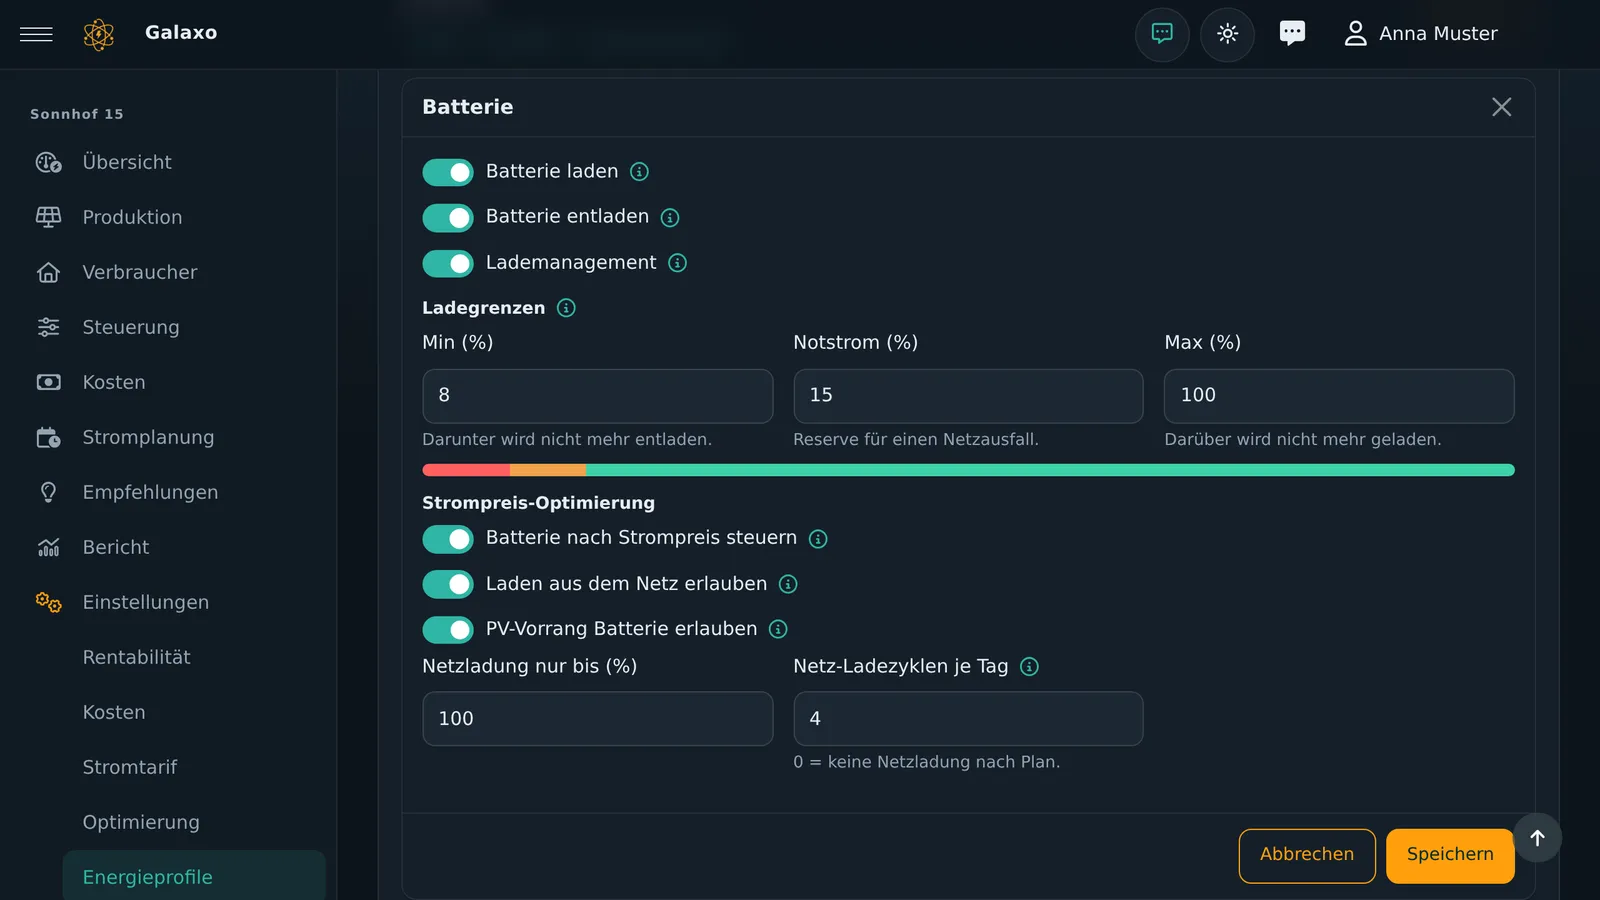Image resolution: width=1600 pixels, height=900 pixels.
Task: Click the Netzladung nur bis (%) field
Action: 598,719
